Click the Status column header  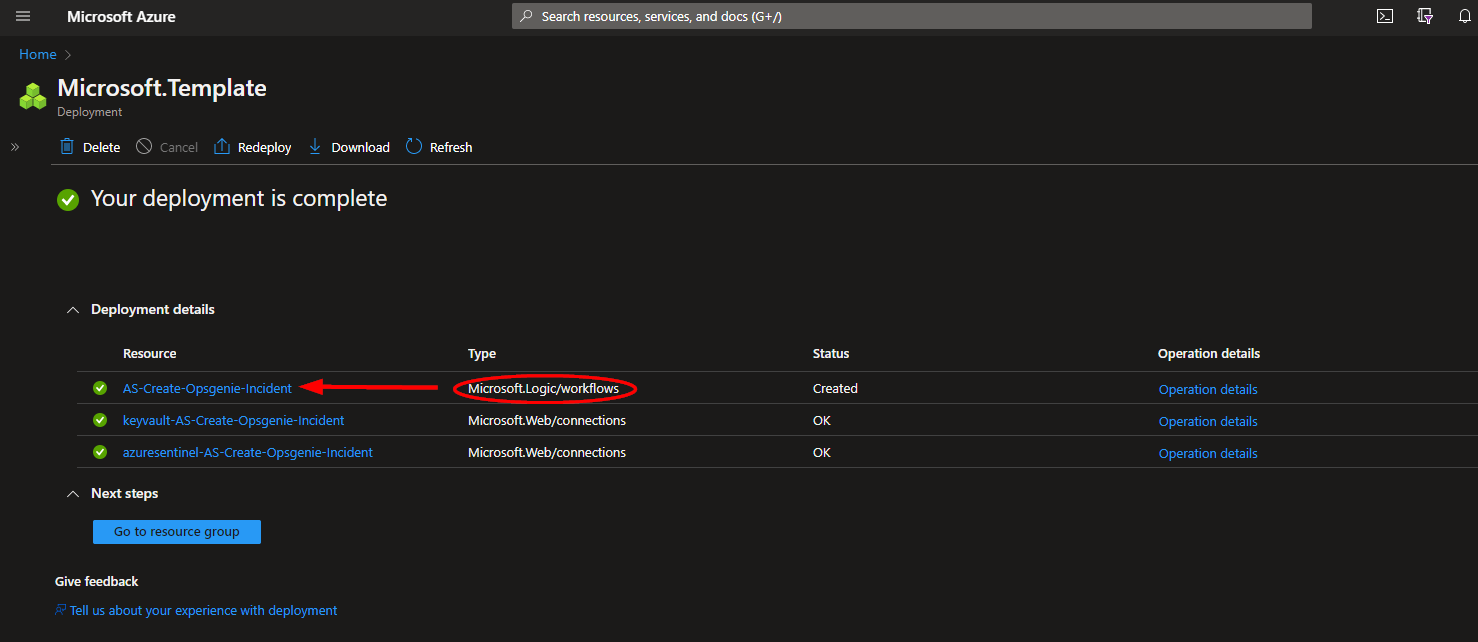[x=831, y=354]
